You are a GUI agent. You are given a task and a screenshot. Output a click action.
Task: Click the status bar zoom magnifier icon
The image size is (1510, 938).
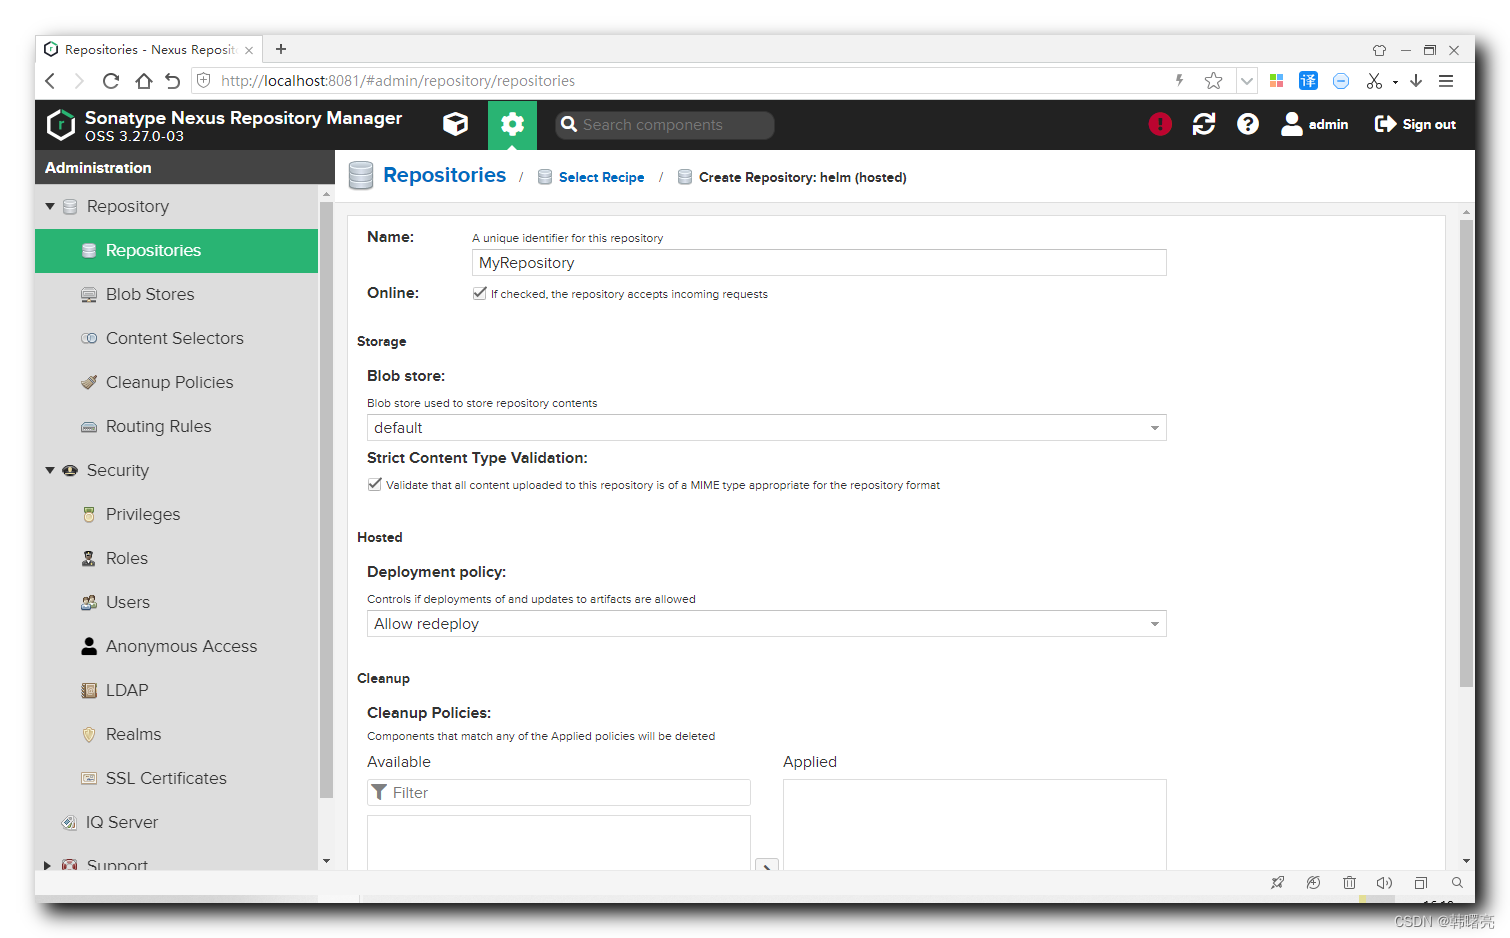[x=1457, y=883]
